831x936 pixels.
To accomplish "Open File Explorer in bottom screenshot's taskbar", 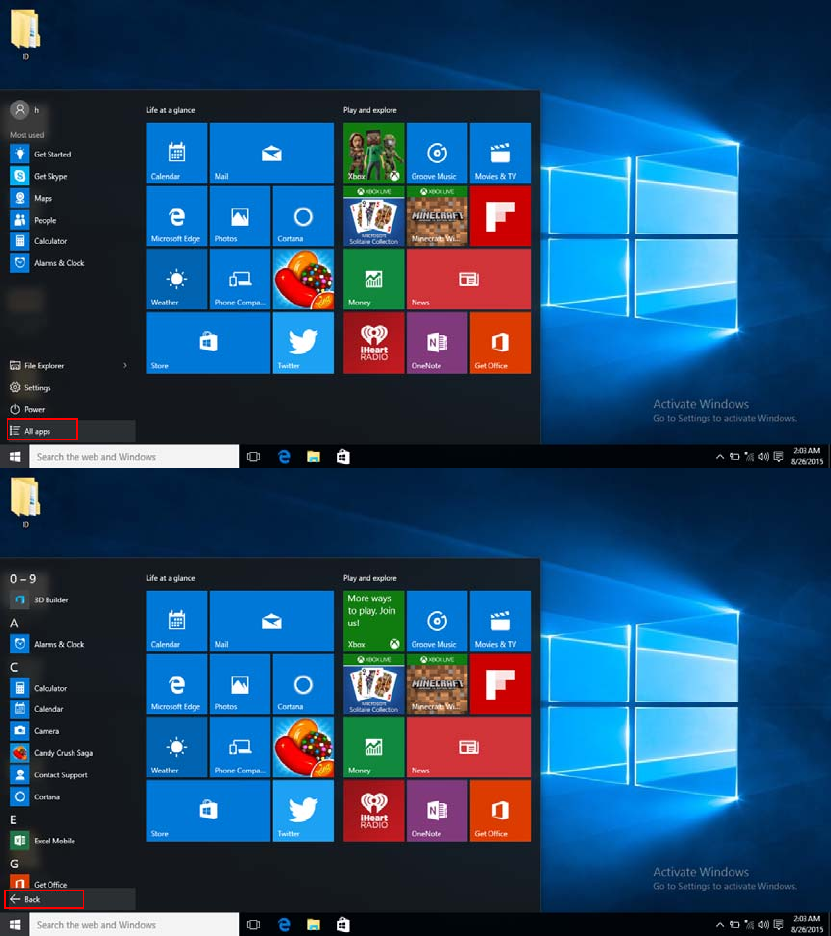I will (313, 925).
